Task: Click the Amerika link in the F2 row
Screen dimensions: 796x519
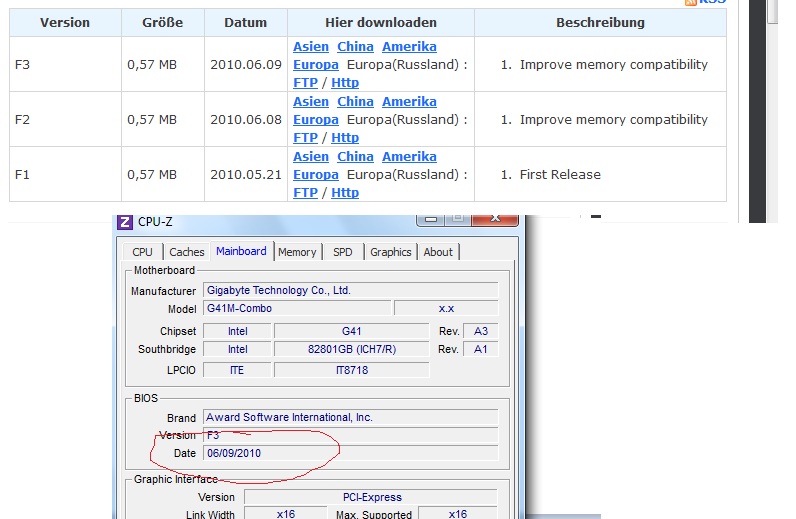Action: coord(409,102)
